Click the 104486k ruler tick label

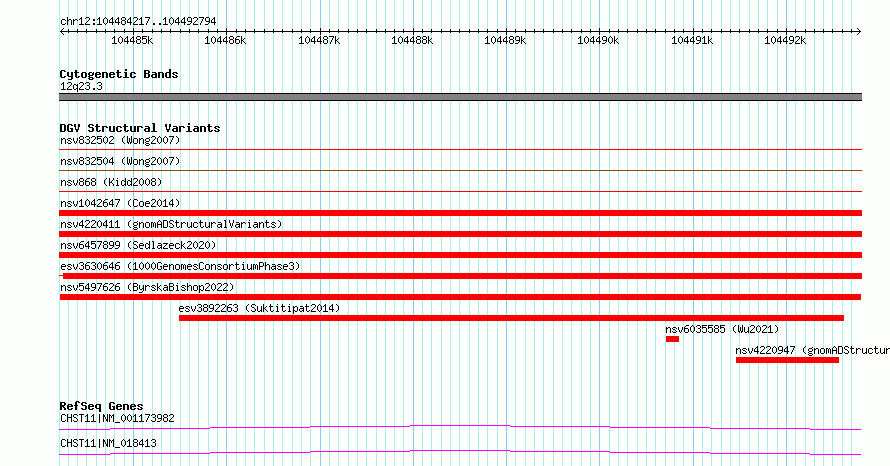[225, 40]
